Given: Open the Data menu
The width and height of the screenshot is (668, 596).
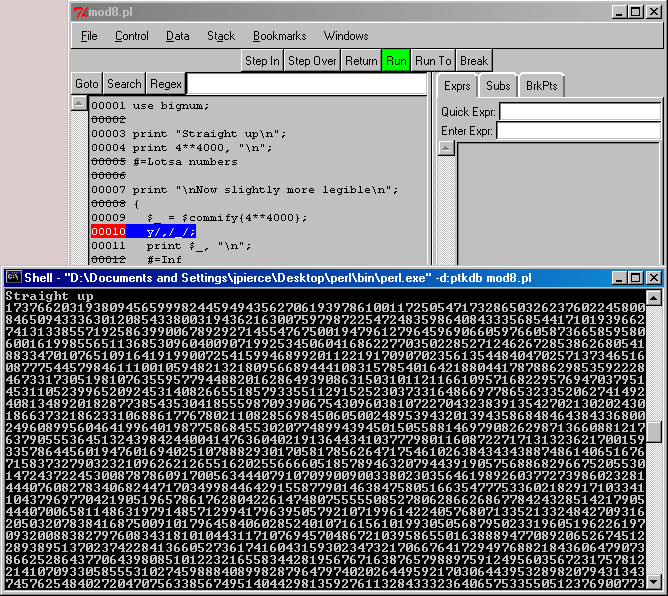Looking at the screenshot, I should [x=178, y=36].
